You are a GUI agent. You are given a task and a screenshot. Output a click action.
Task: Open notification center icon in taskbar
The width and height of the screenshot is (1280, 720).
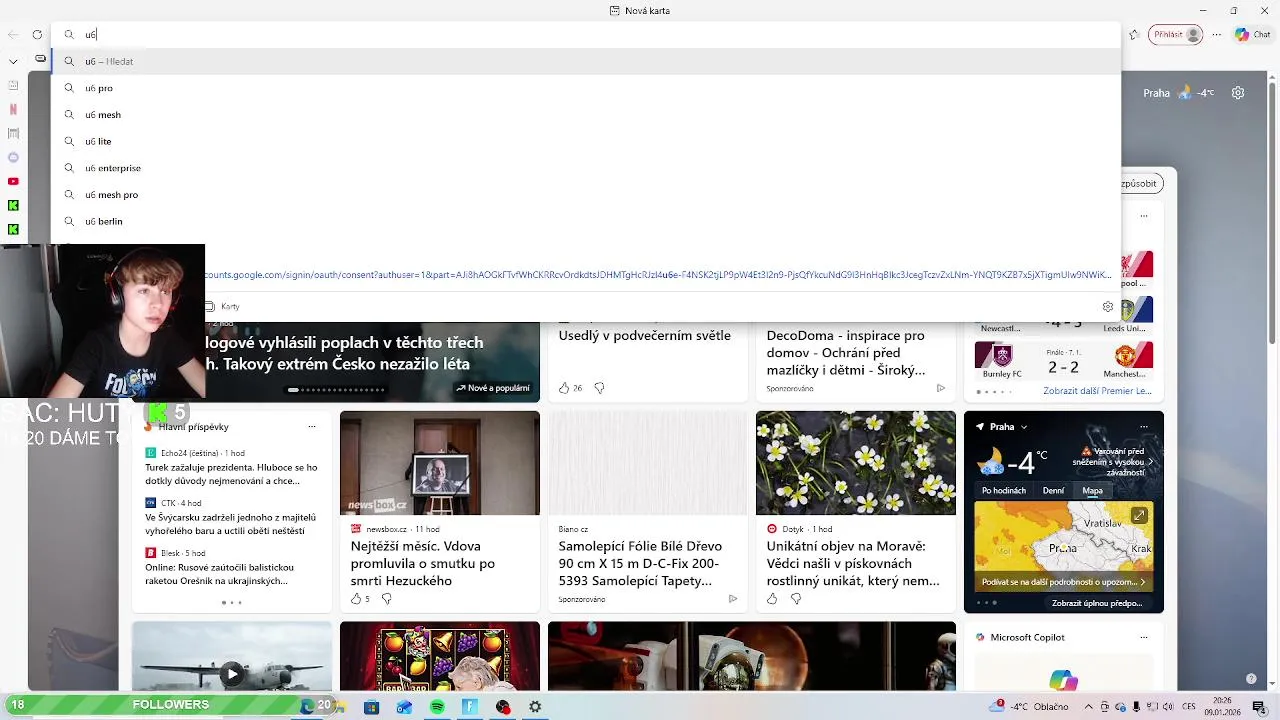tap(1259, 707)
